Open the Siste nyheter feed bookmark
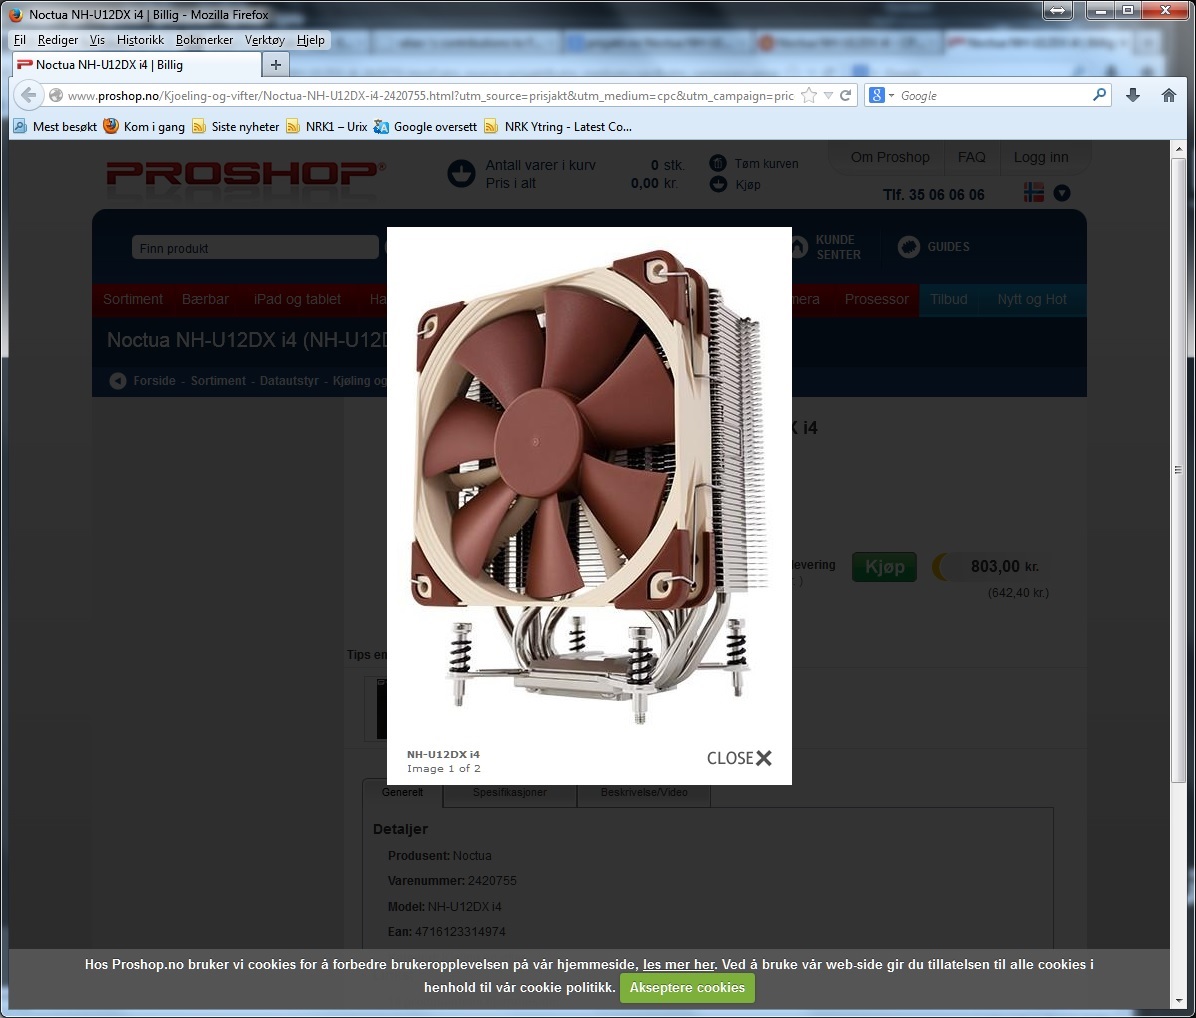1196x1018 pixels. click(236, 127)
